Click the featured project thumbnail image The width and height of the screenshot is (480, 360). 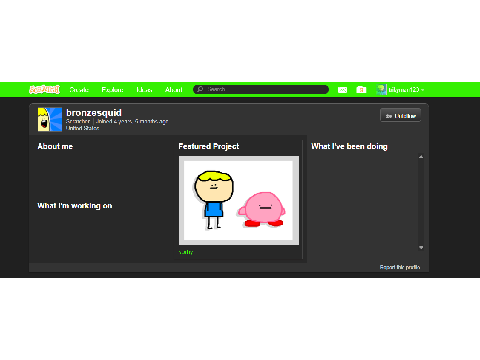tap(239, 200)
